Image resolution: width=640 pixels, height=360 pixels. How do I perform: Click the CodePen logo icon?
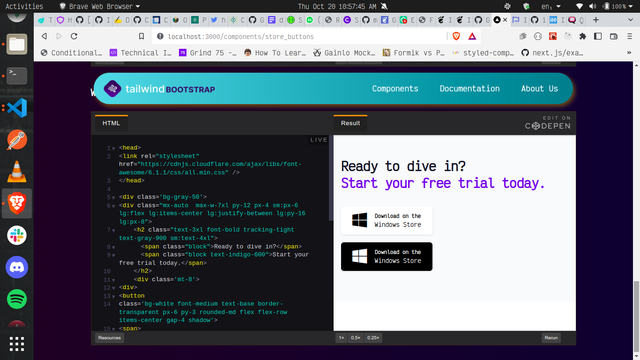coord(548,126)
